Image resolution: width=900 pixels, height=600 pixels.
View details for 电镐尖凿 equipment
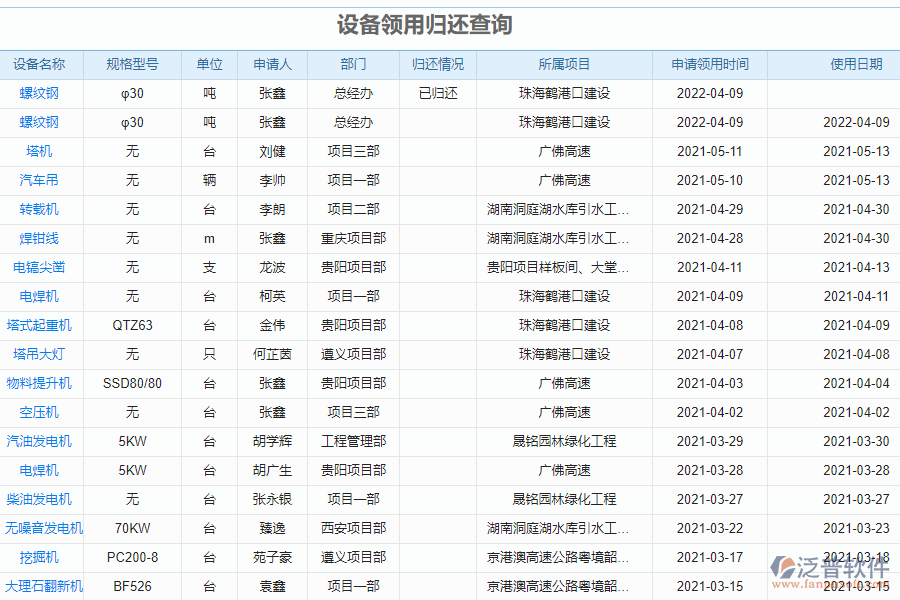38,267
